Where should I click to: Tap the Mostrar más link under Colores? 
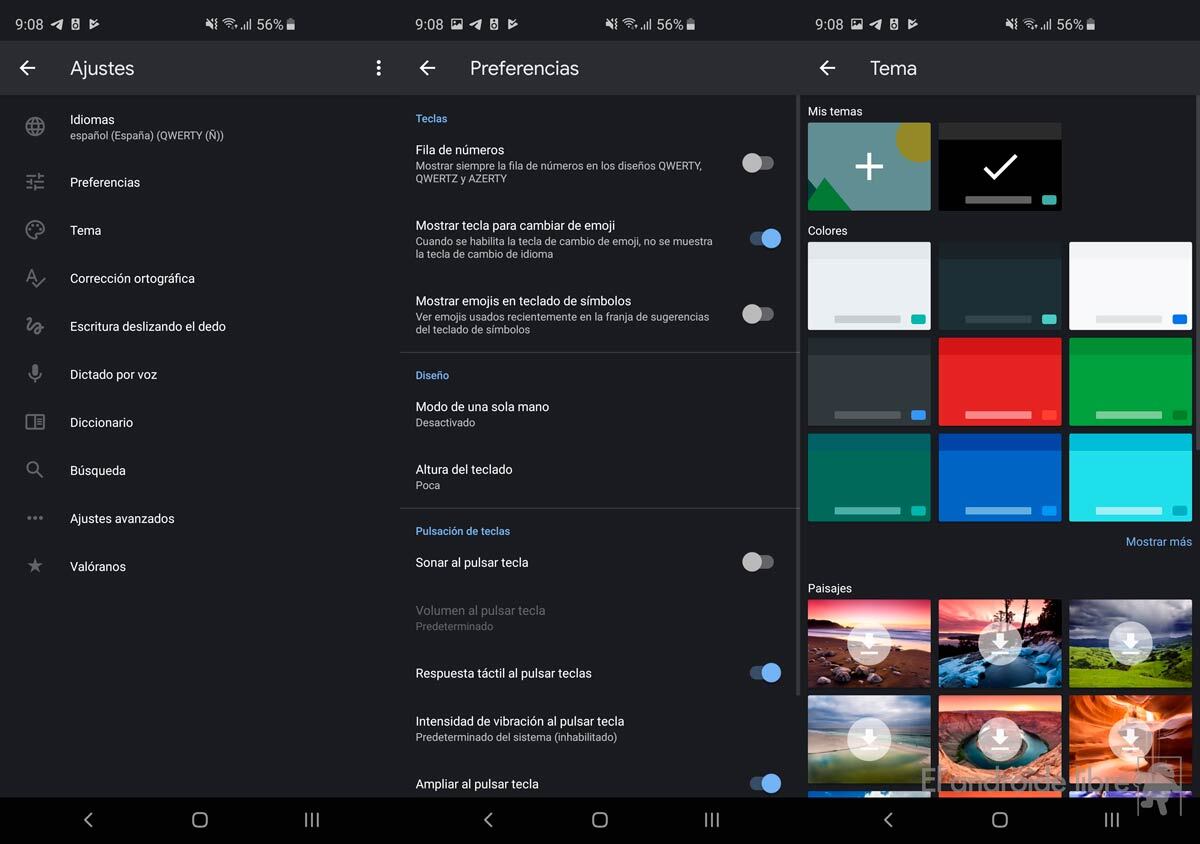pos(1158,542)
